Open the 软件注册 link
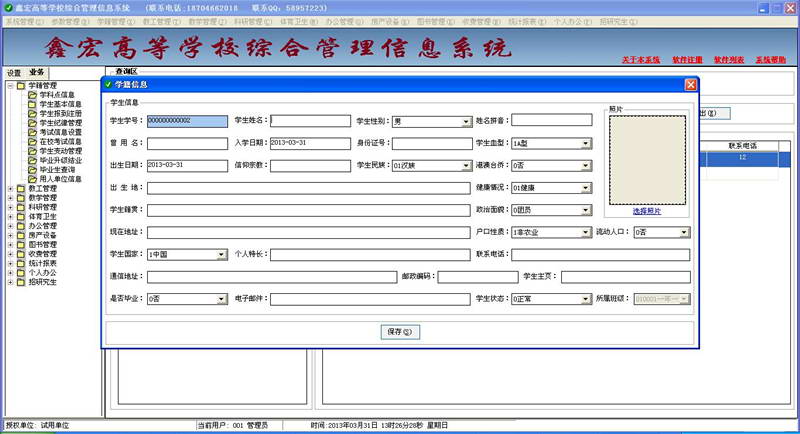800x434 pixels. click(x=687, y=60)
